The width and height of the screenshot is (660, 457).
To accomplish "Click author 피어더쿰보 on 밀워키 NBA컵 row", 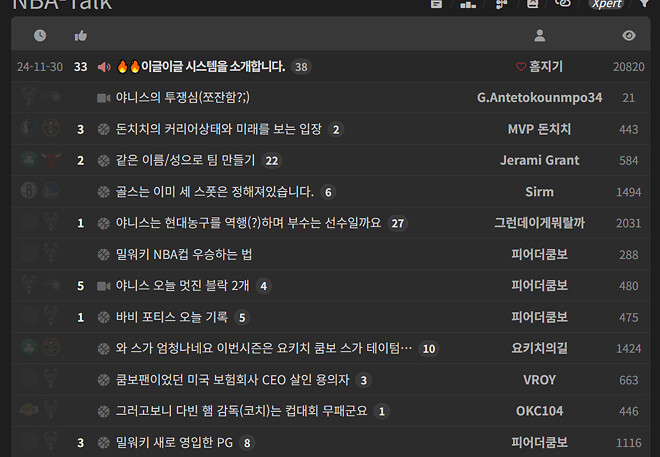I will coord(540,255).
